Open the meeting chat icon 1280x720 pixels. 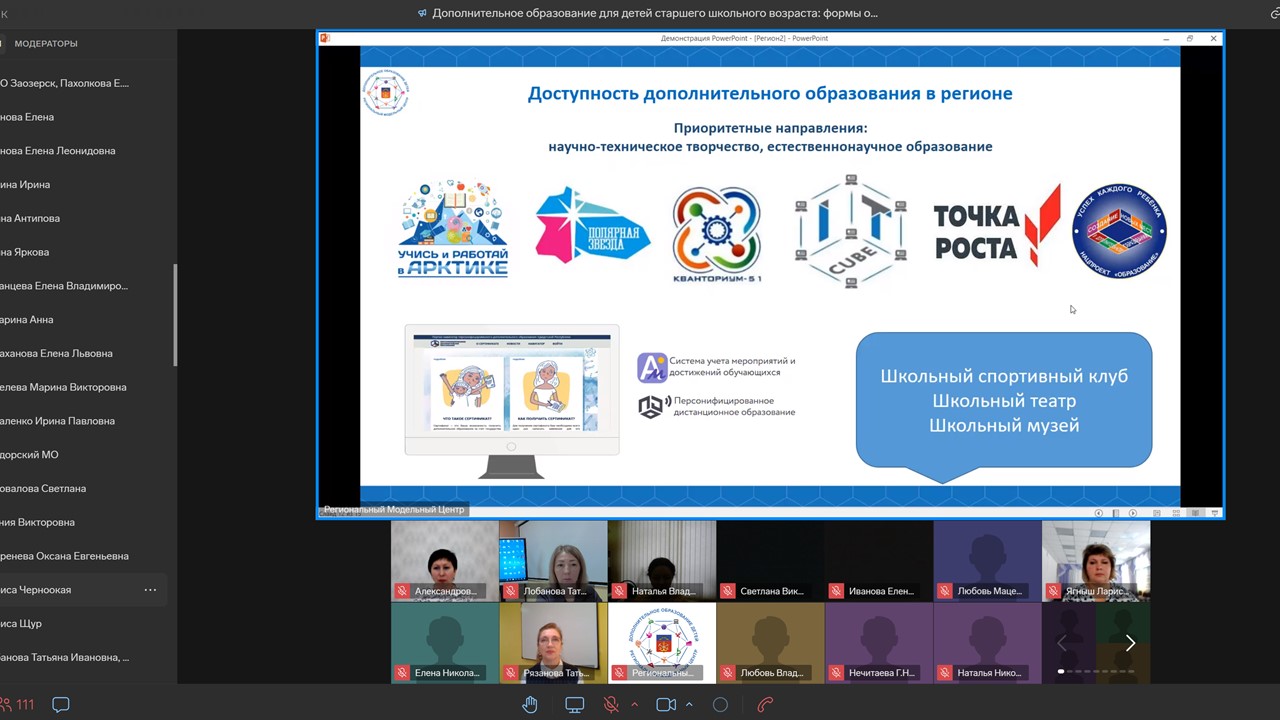coord(61,705)
